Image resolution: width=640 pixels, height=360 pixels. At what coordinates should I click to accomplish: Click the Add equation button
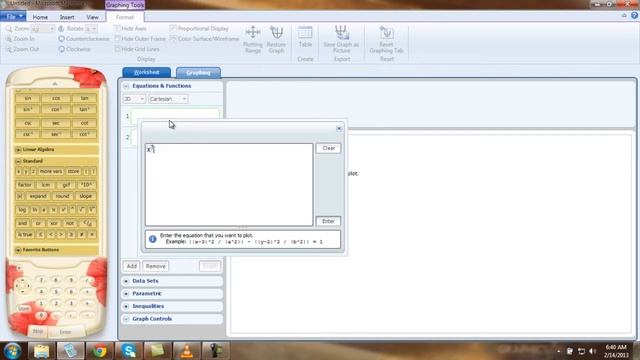click(x=131, y=266)
